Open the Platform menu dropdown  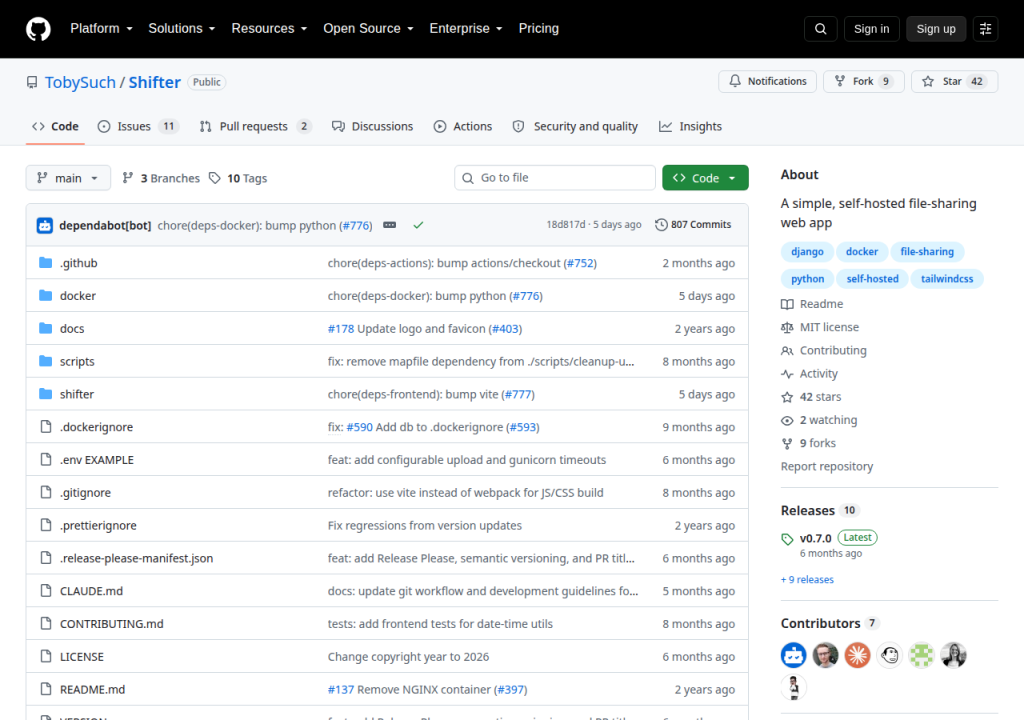click(101, 29)
